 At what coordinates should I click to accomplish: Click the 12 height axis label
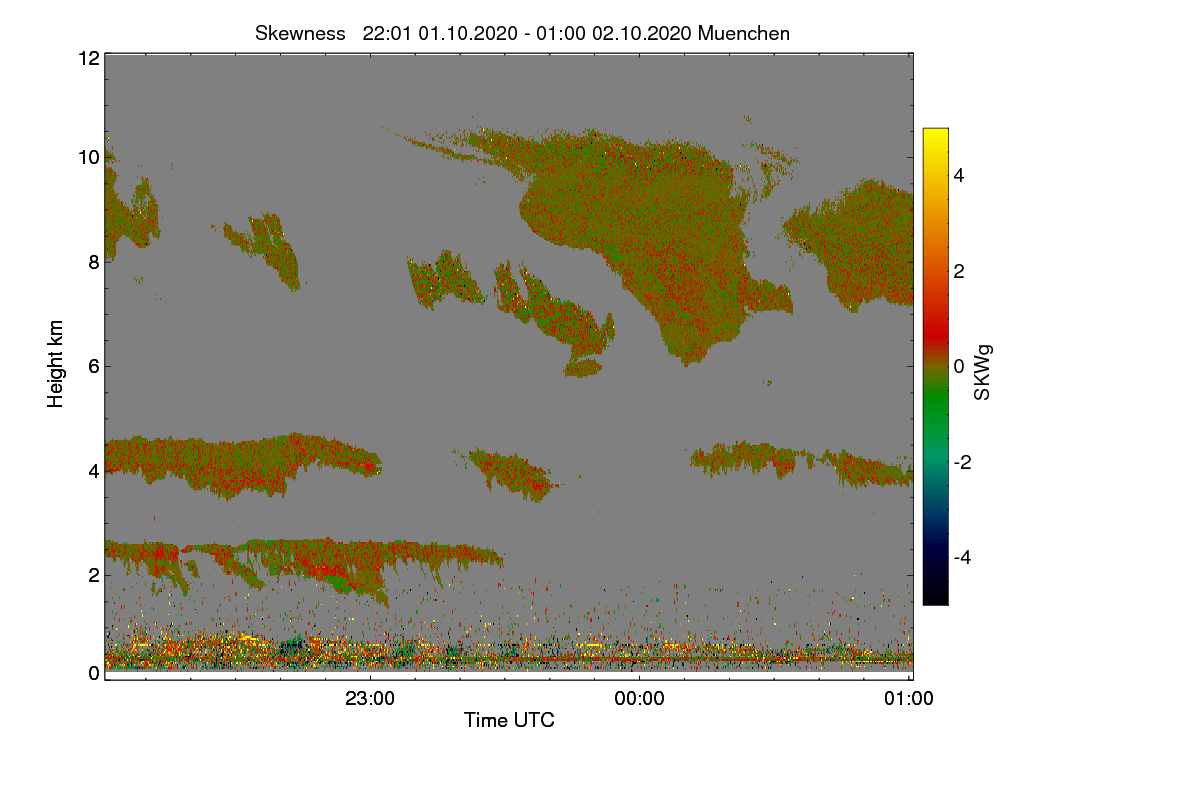tap(88, 58)
